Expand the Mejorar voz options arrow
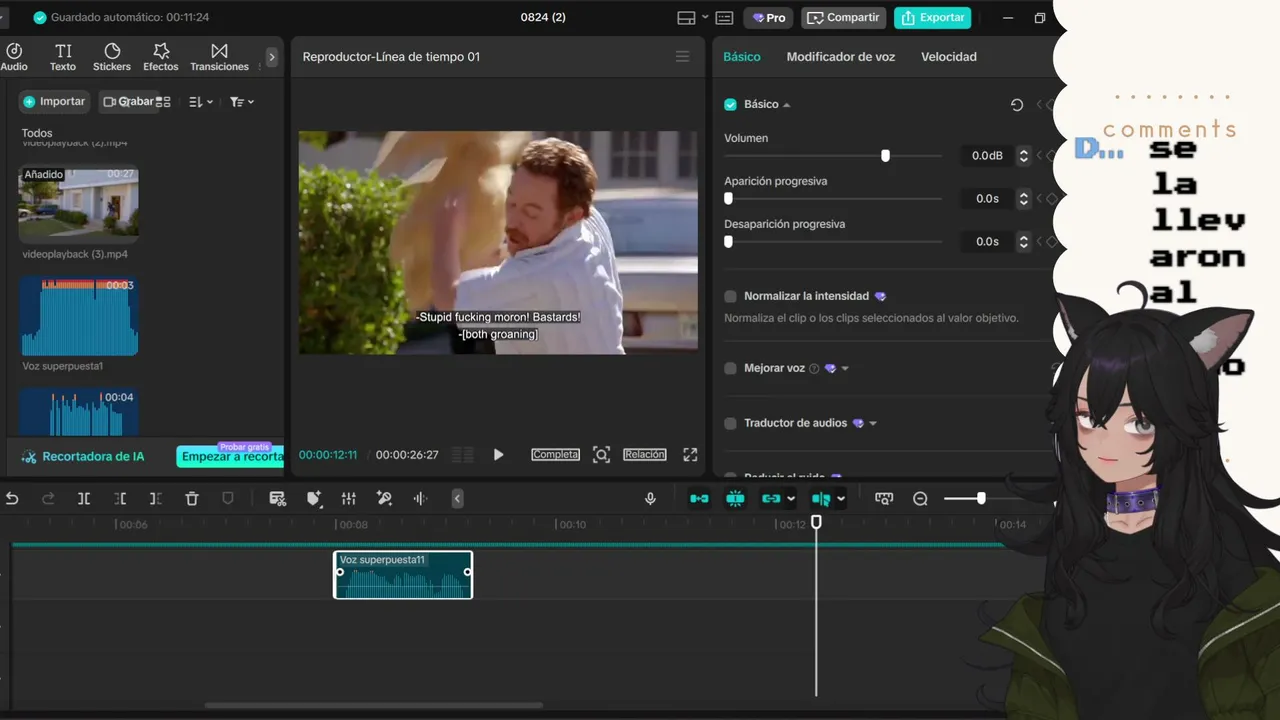Viewport: 1280px width, 720px height. coord(845,369)
